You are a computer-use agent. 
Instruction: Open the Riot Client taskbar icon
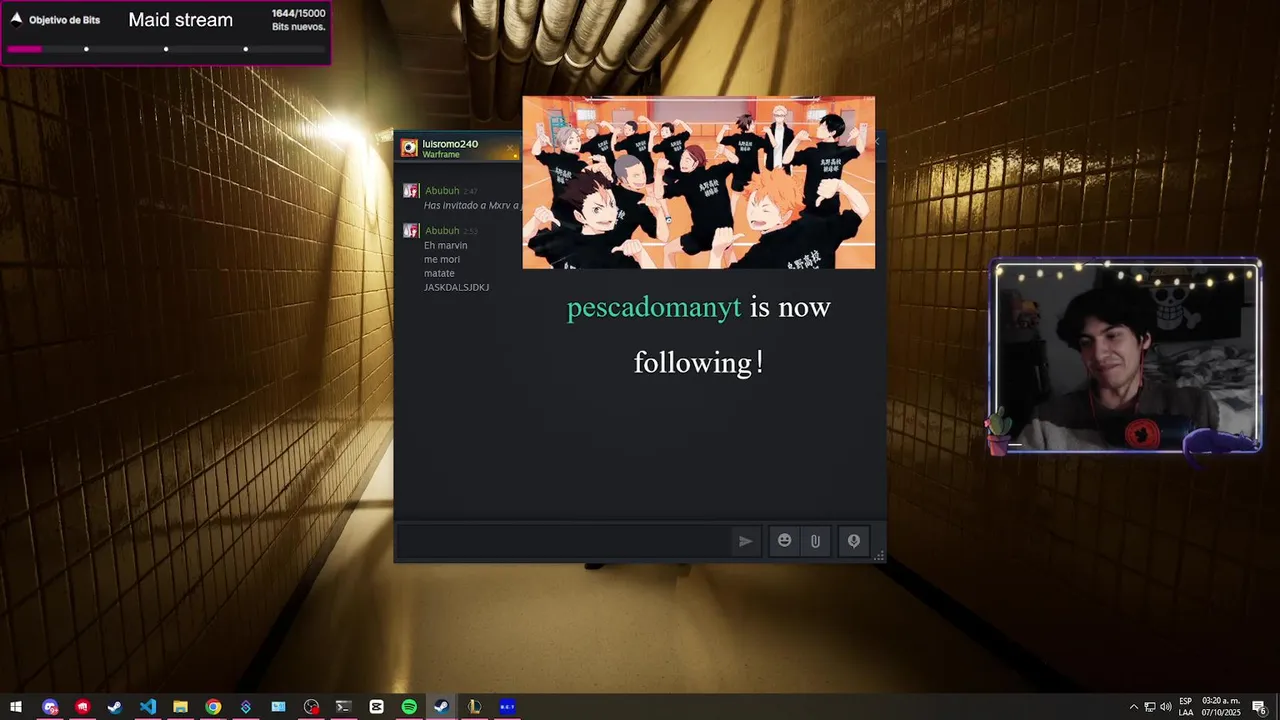pyautogui.click(x=82, y=707)
